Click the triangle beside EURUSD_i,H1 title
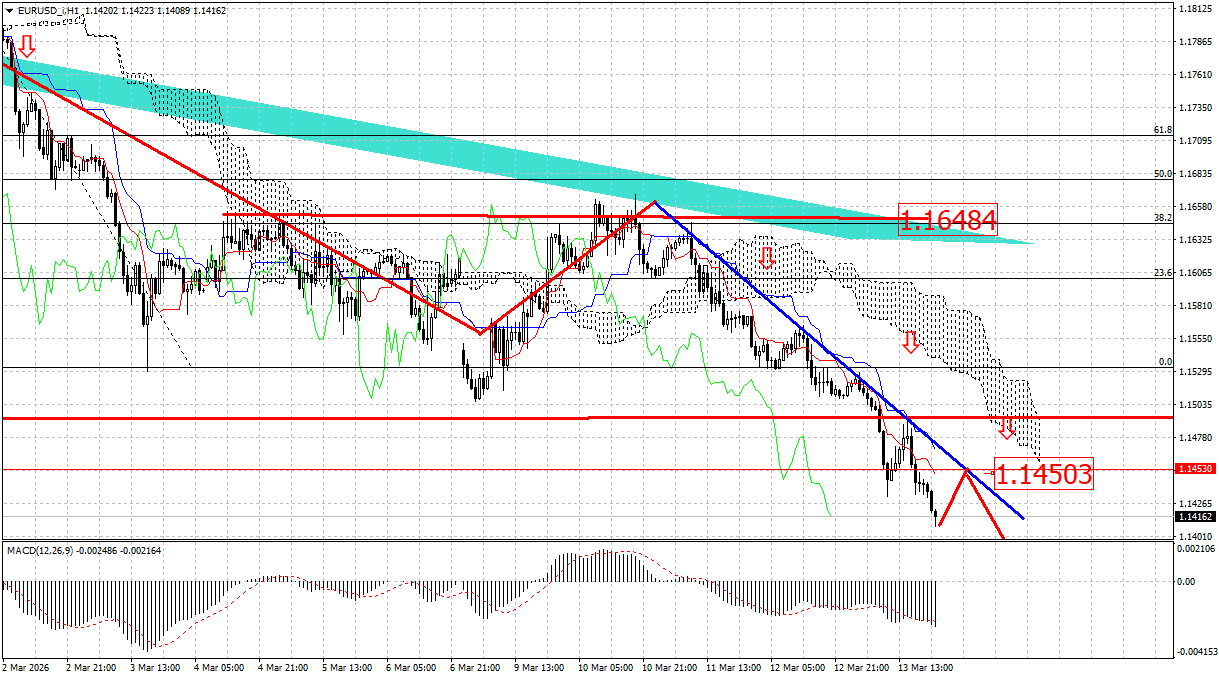This screenshot has width=1219, height=679. point(9,9)
